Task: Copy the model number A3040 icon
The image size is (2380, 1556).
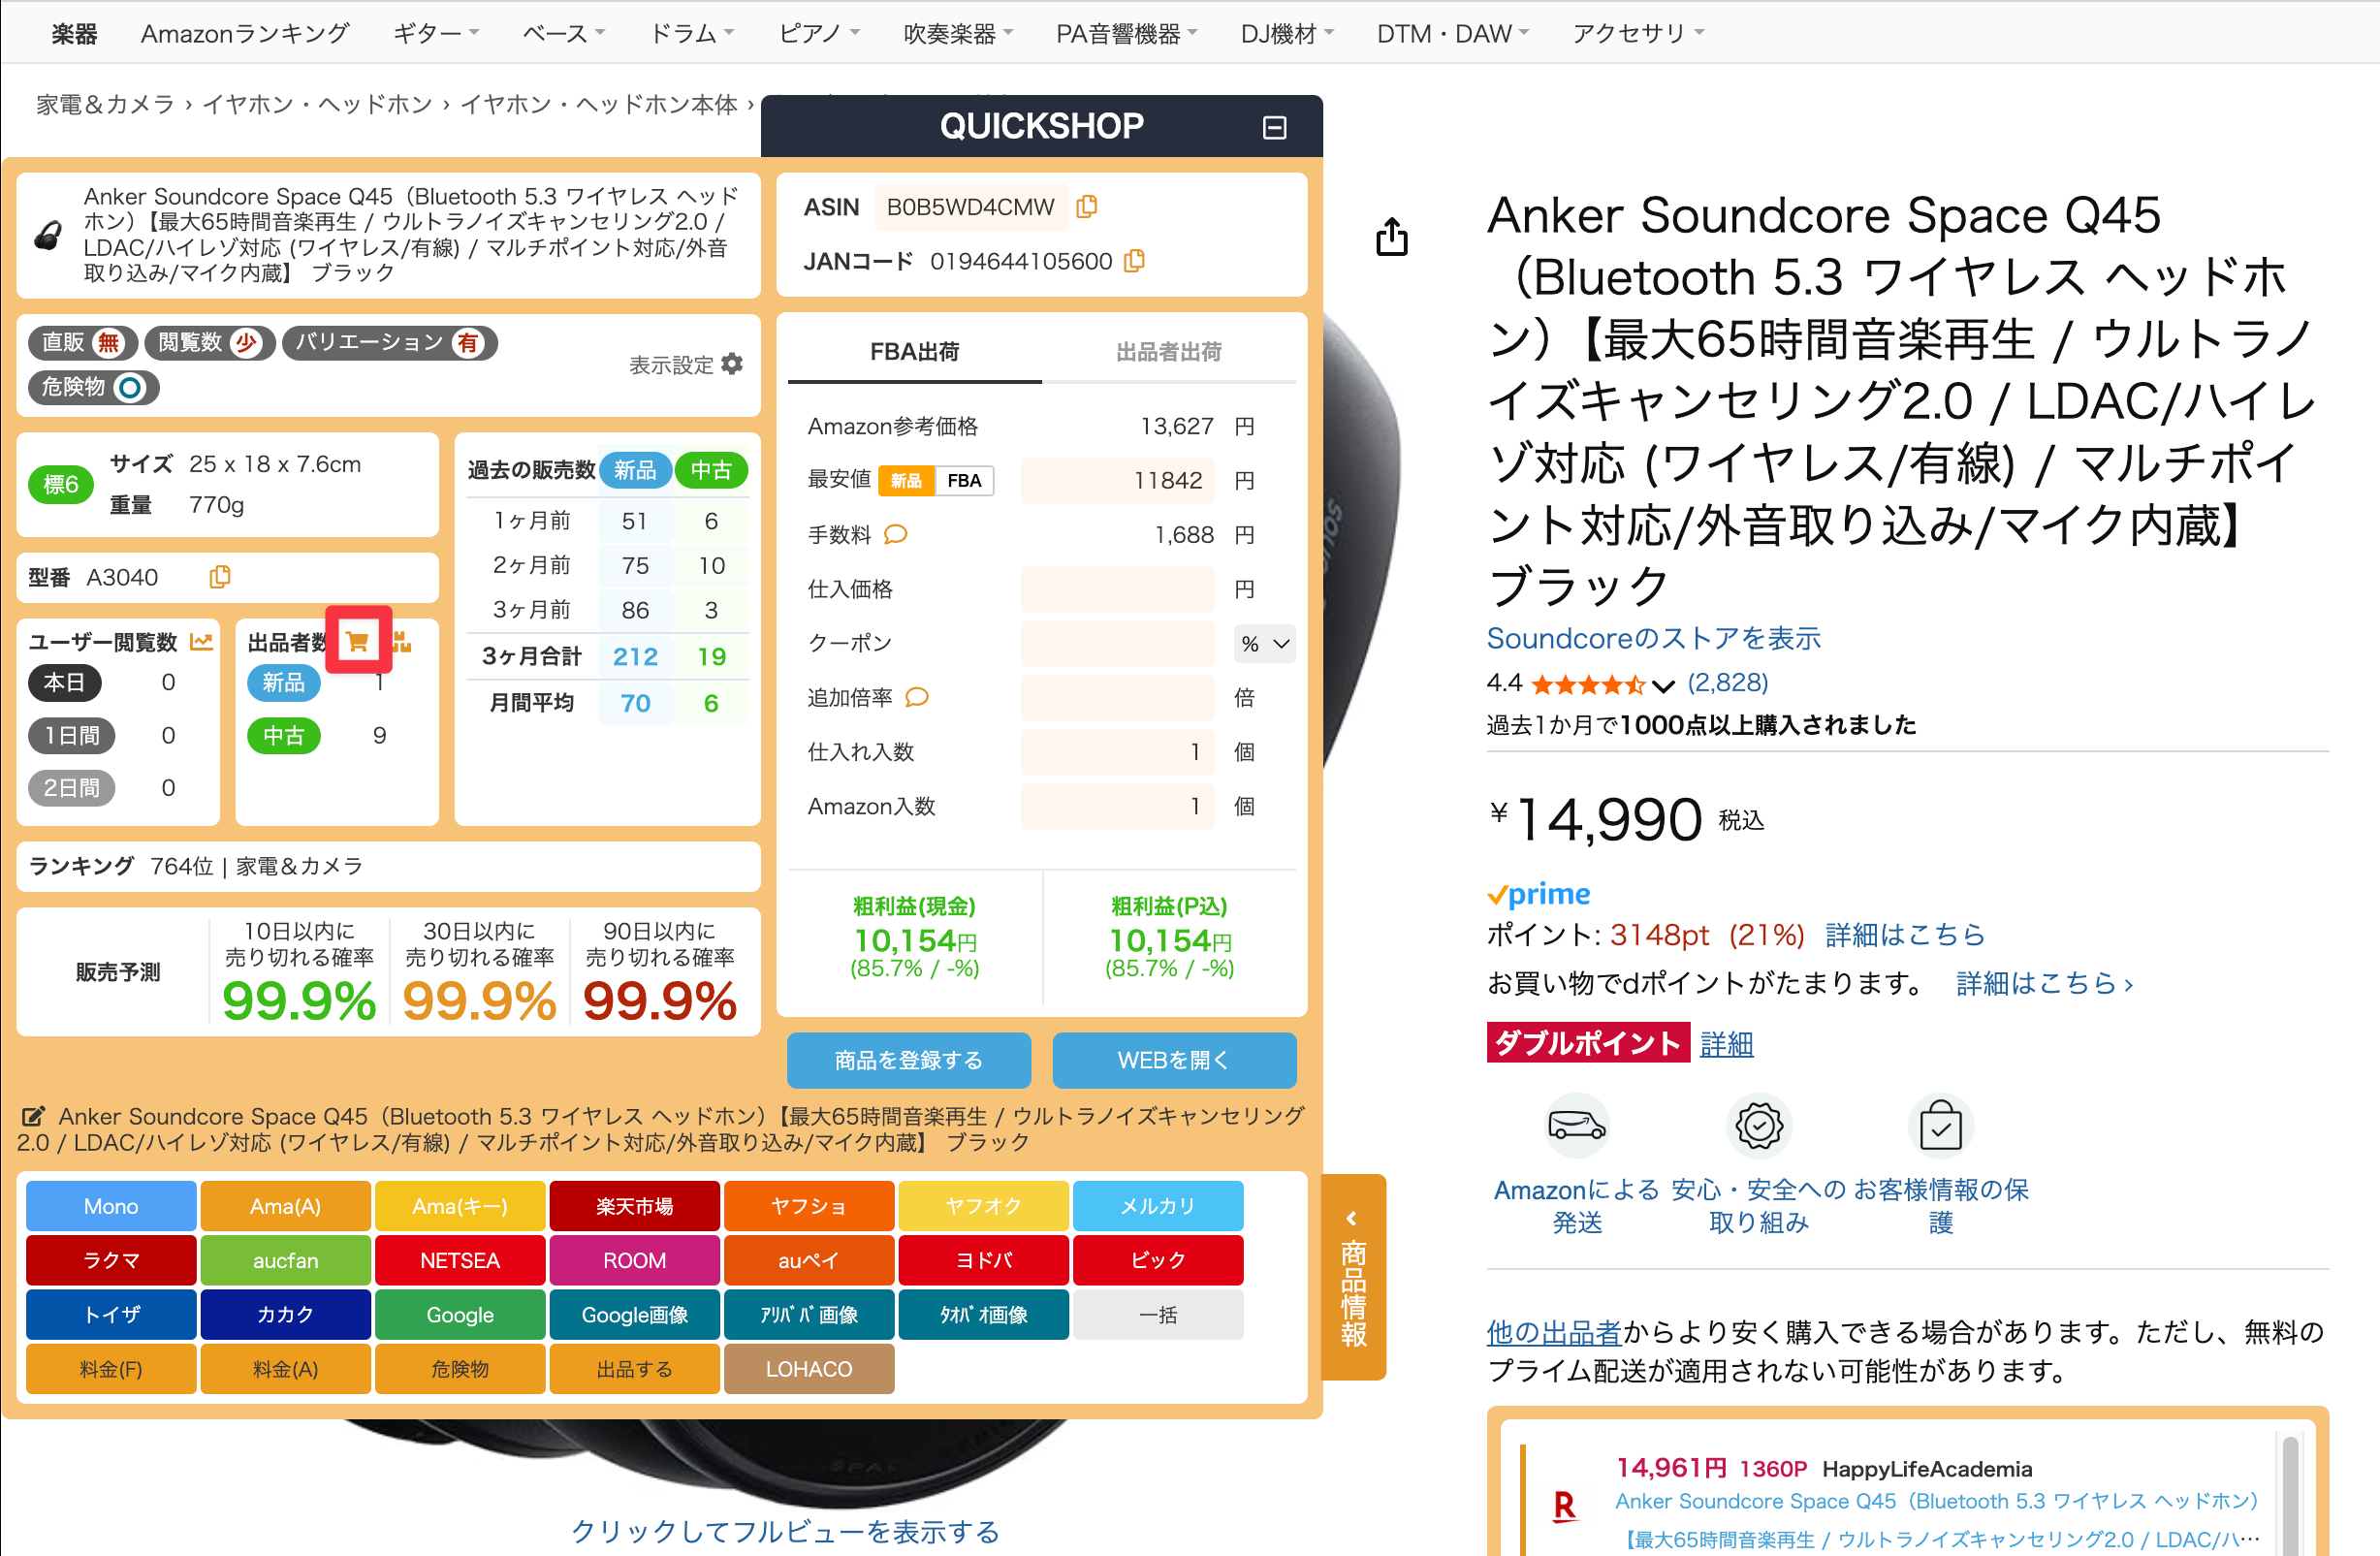Action: pos(220,577)
